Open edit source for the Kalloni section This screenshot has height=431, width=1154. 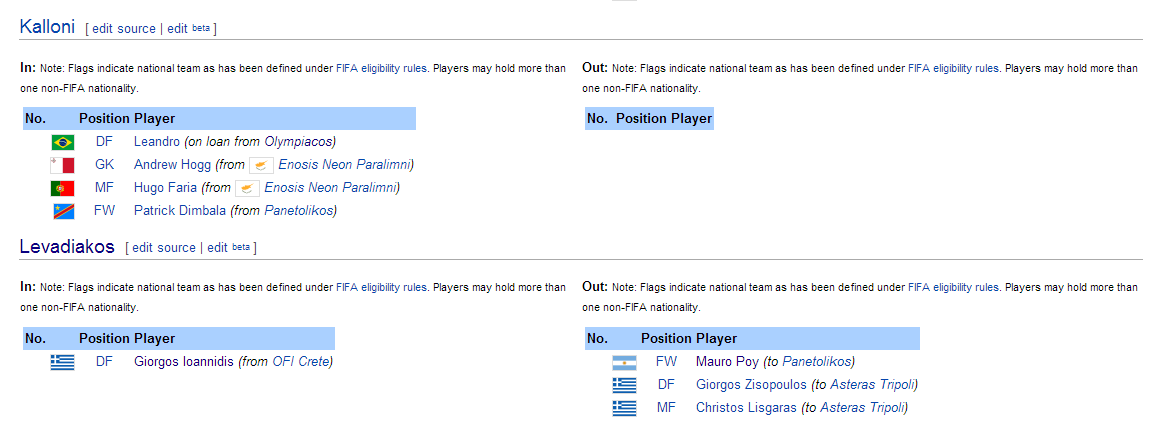(124, 29)
